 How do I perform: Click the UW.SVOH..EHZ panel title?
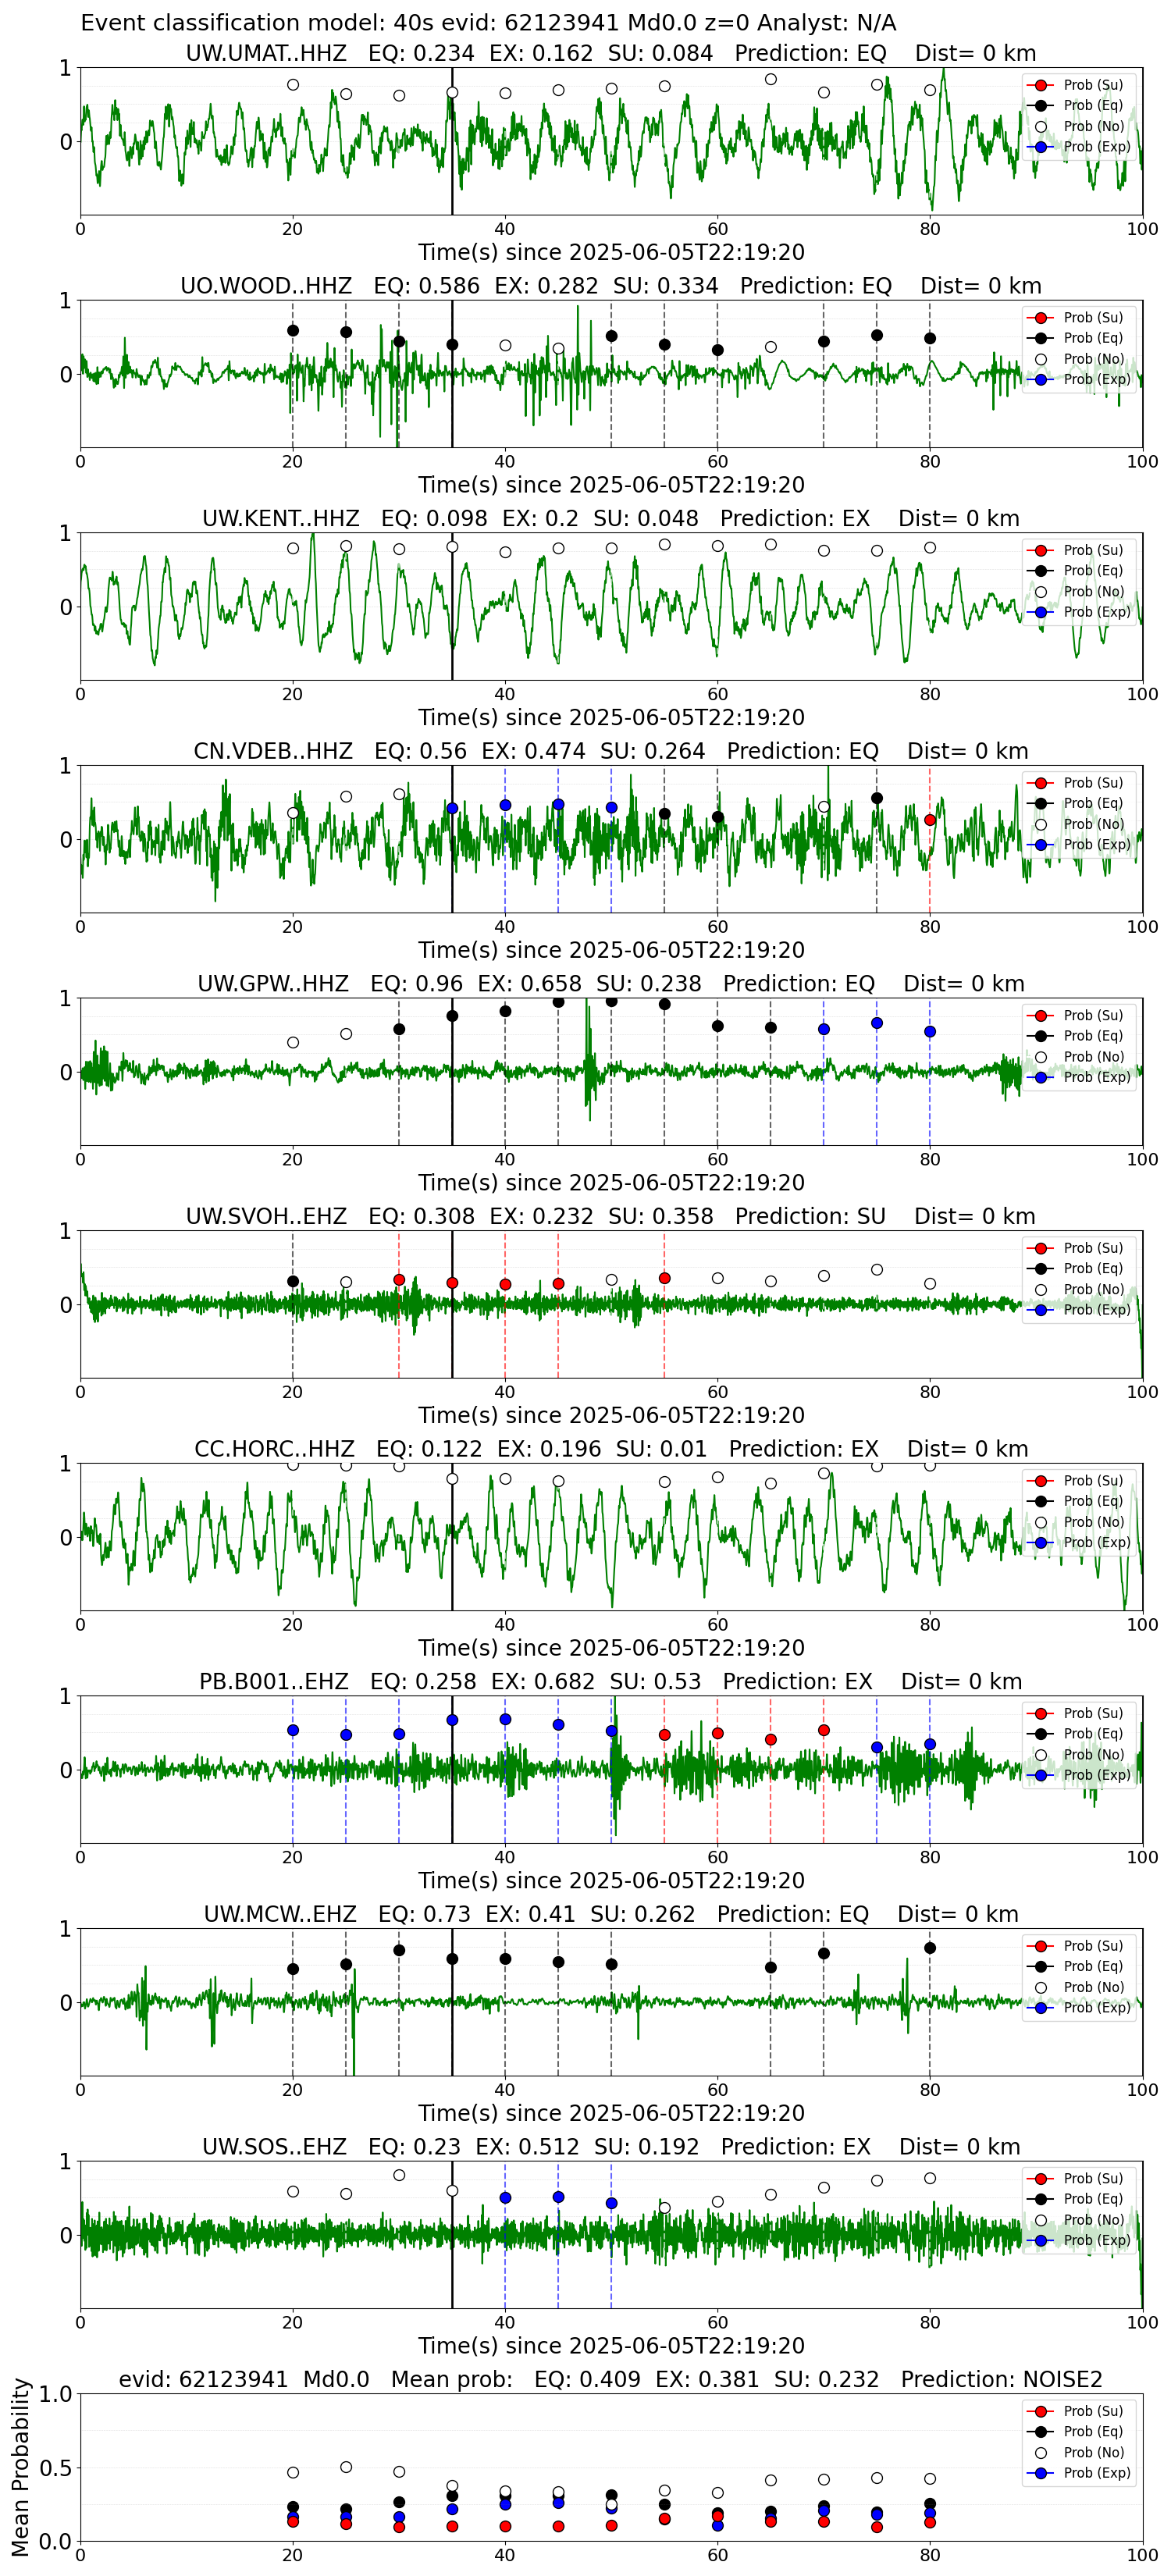click(x=611, y=1216)
